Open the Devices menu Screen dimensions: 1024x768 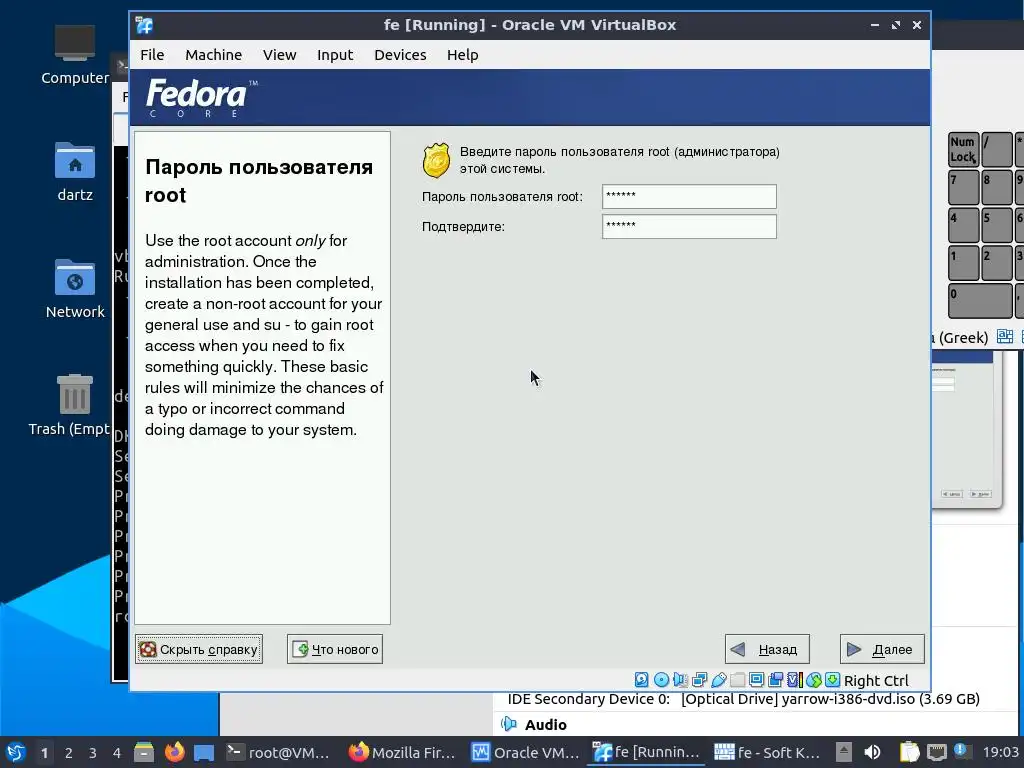[400, 55]
